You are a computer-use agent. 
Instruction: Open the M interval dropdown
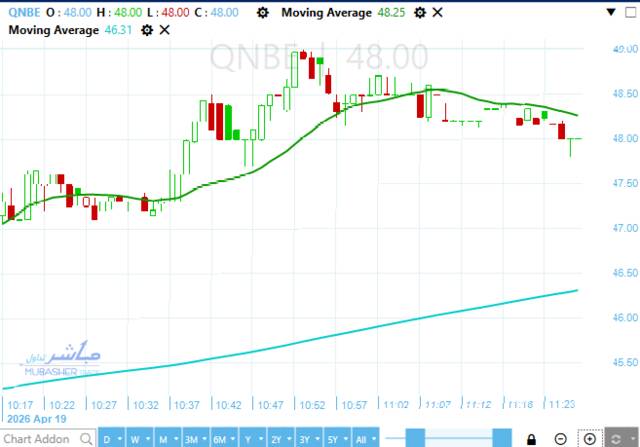(166, 439)
